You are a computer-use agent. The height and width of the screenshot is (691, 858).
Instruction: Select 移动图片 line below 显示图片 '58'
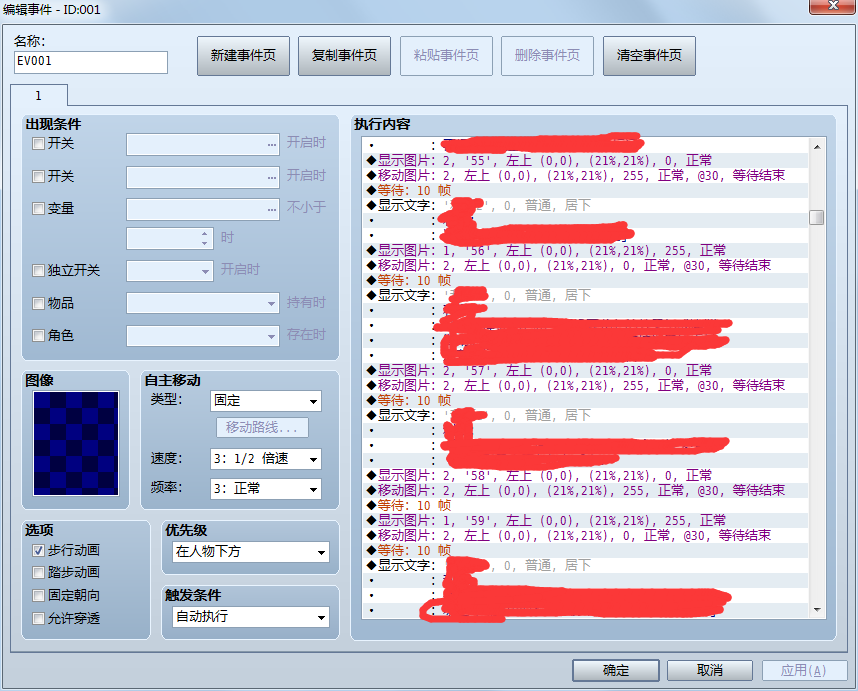click(x=585, y=490)
